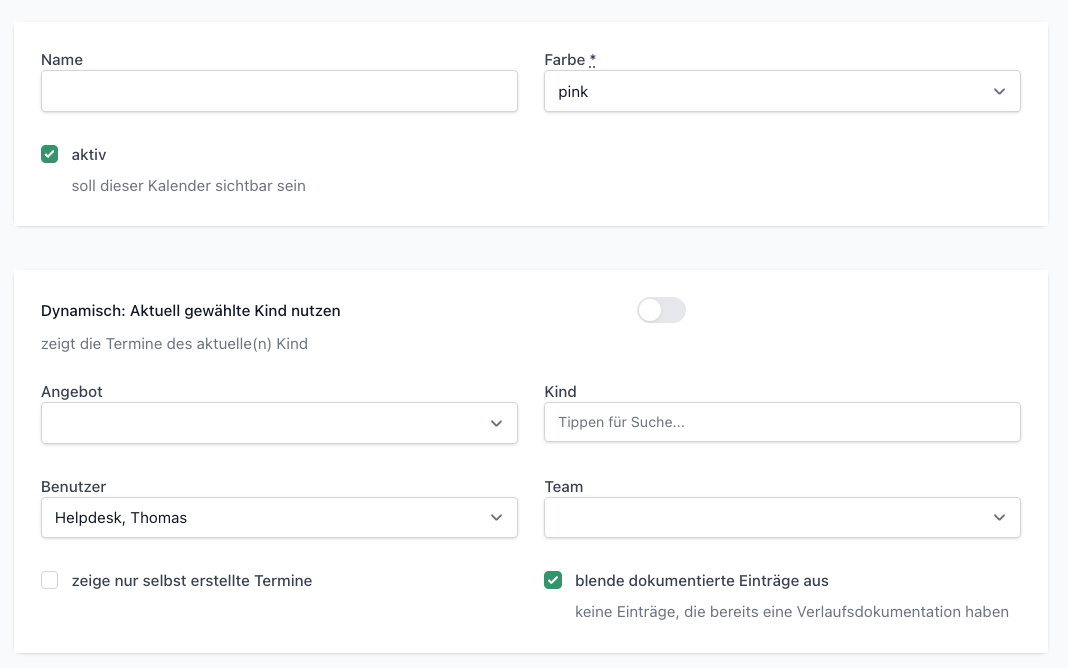Enable the Dynamisch aktuell gewählte Kind switch

click(x=661, y=311)
